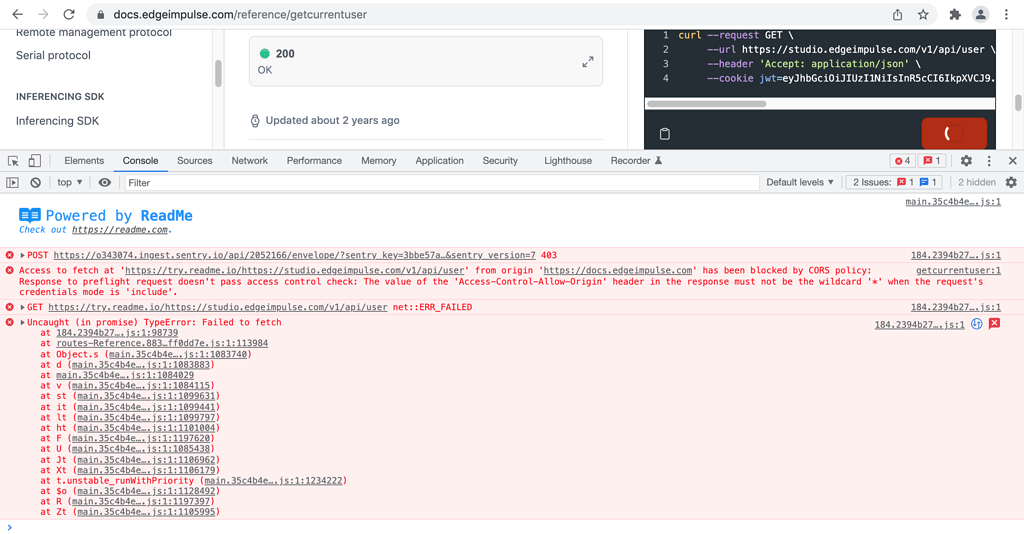Reload the current page

click(69, 14)
